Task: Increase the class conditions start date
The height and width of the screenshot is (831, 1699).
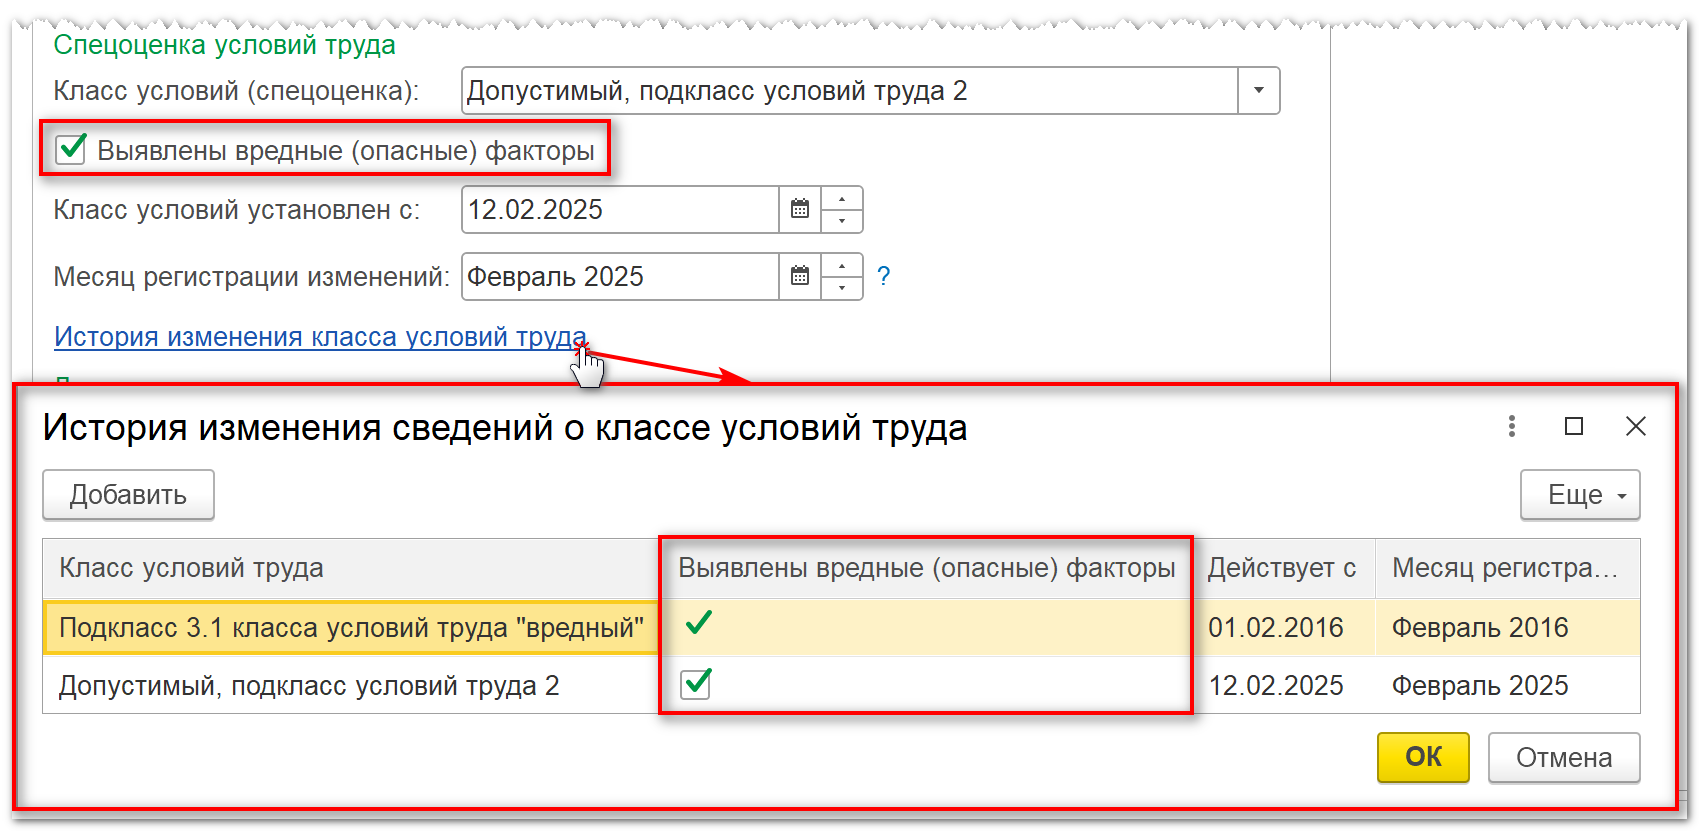Action: 842,199
